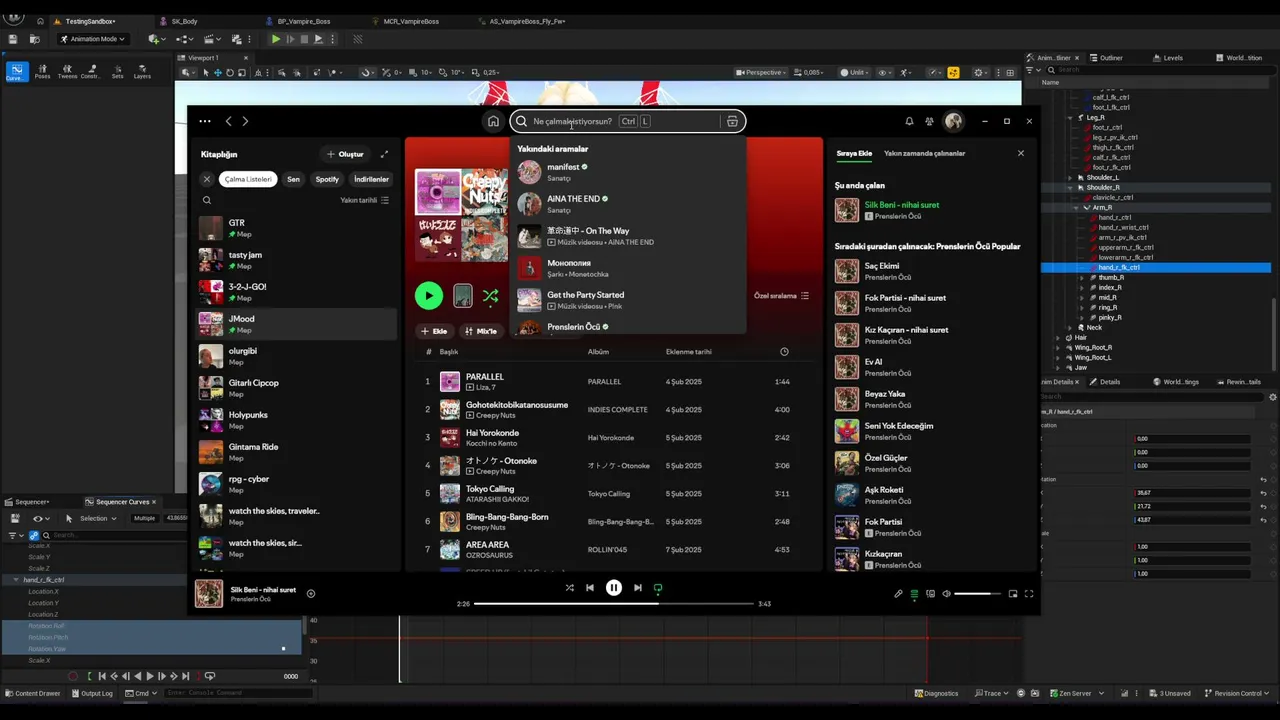This screenshot has width=1280, height=720.
Task: Open the Perspective viewport dropdown
Action: click(x=761, y=72)
